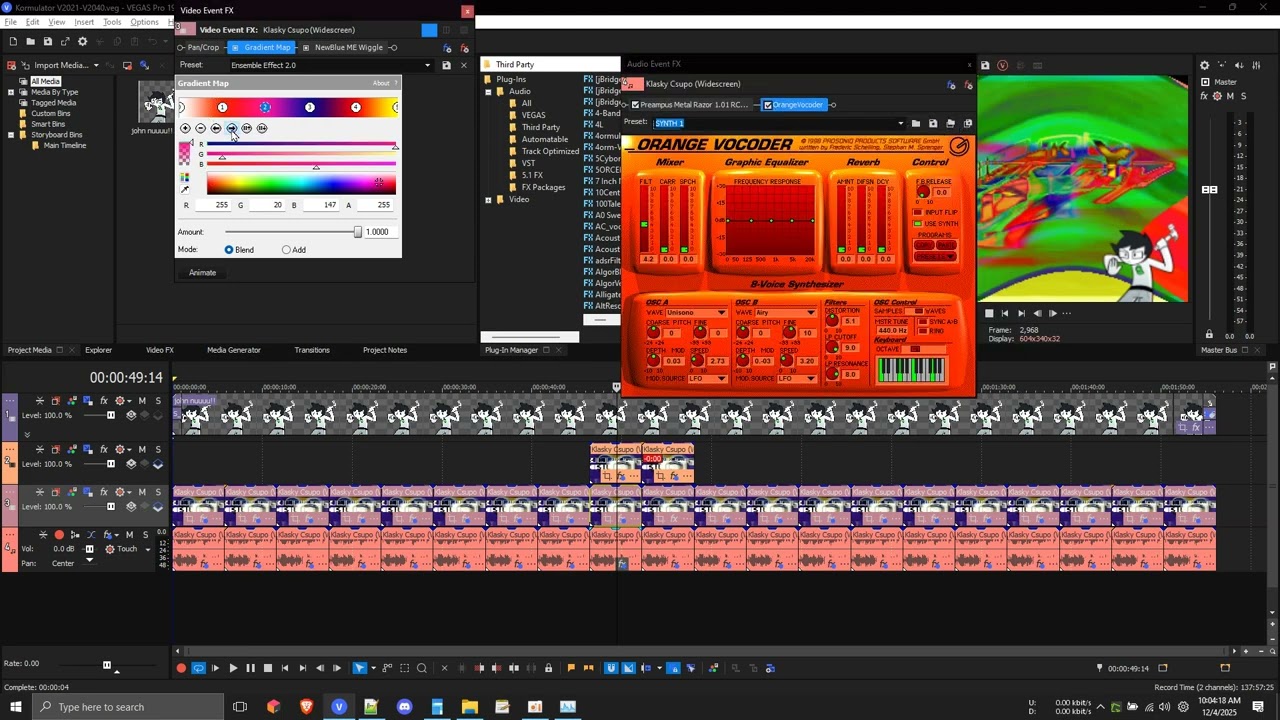
Task: Pick eyedropper tool in Gradient Map
Action: point(184,189)
